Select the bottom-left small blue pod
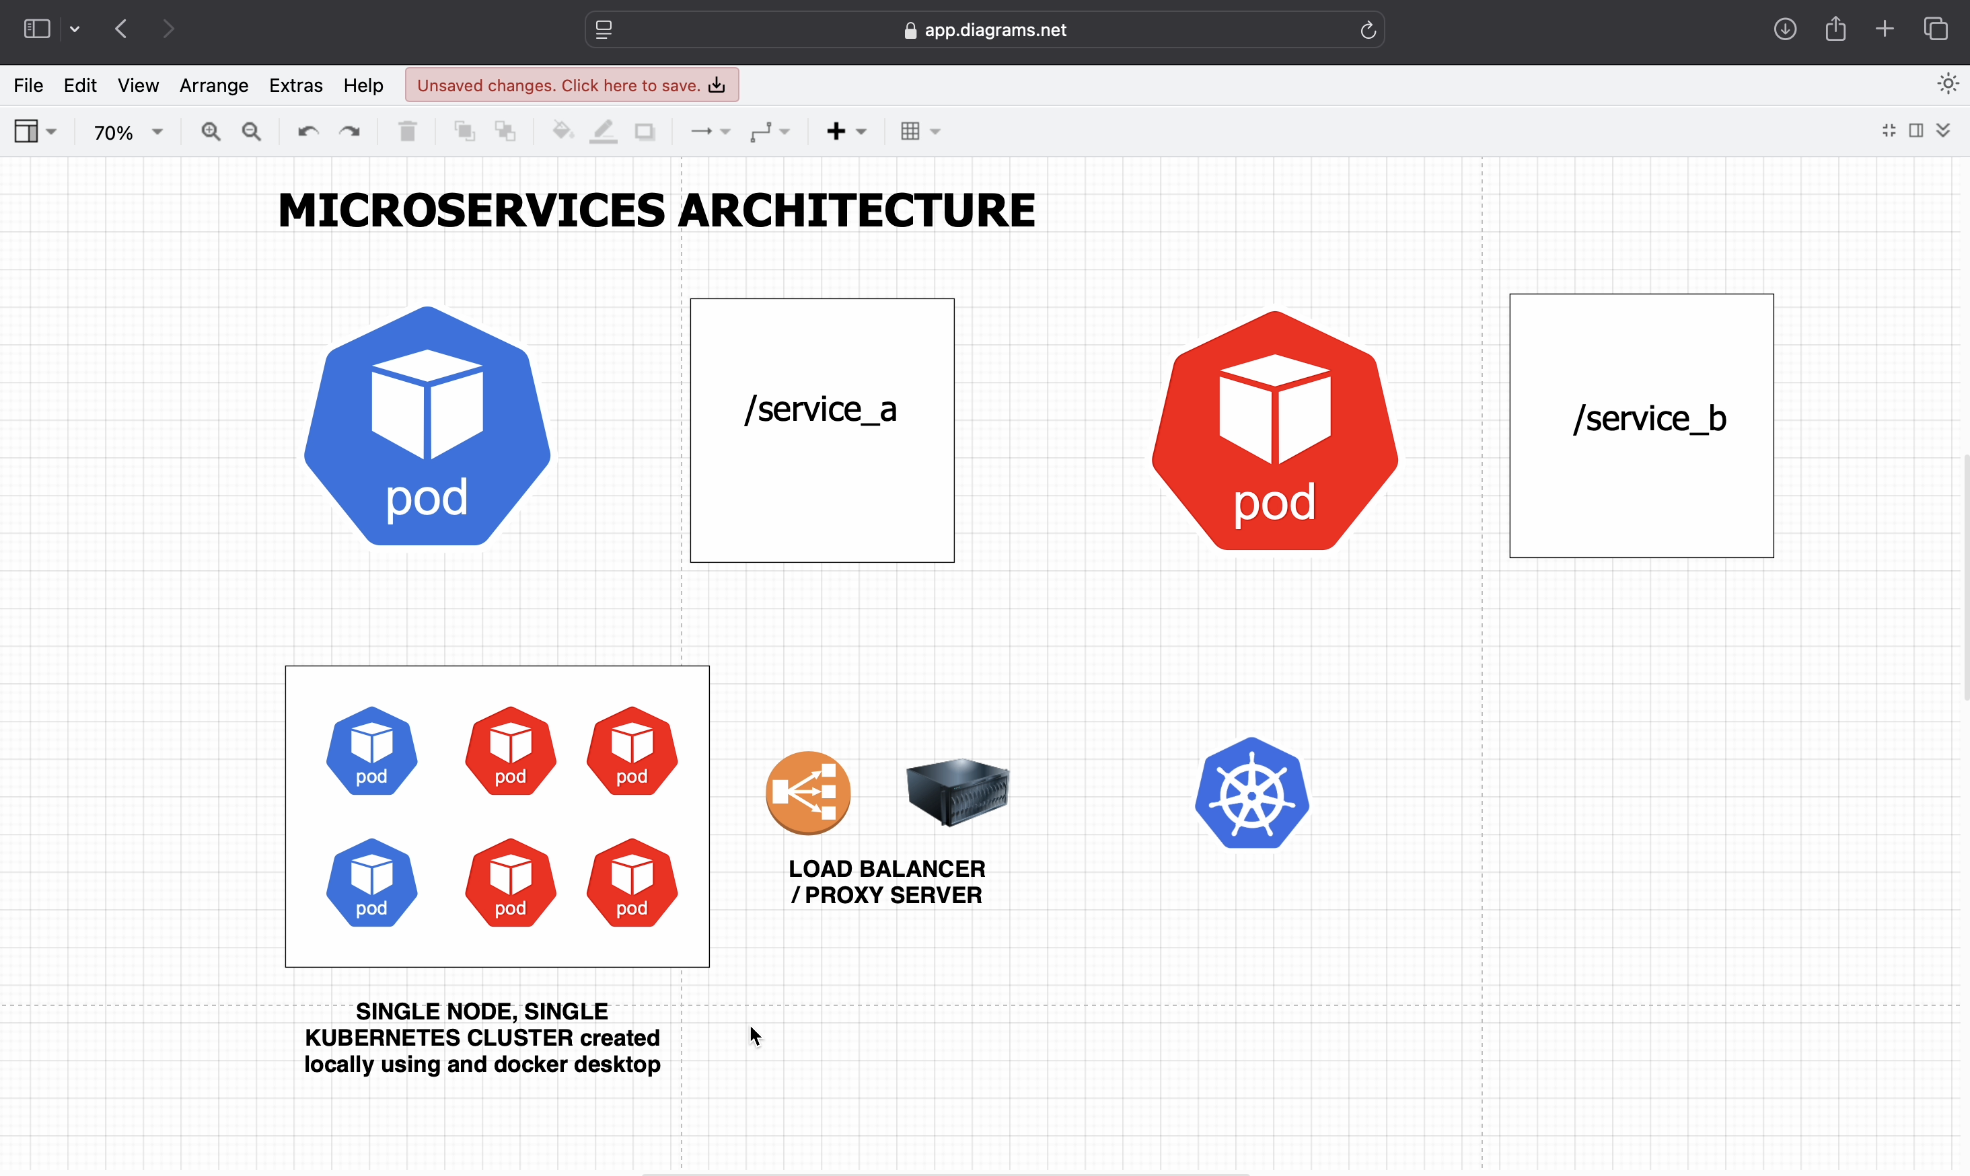This screenshot has height=1176, width=1970. point(372,883)
